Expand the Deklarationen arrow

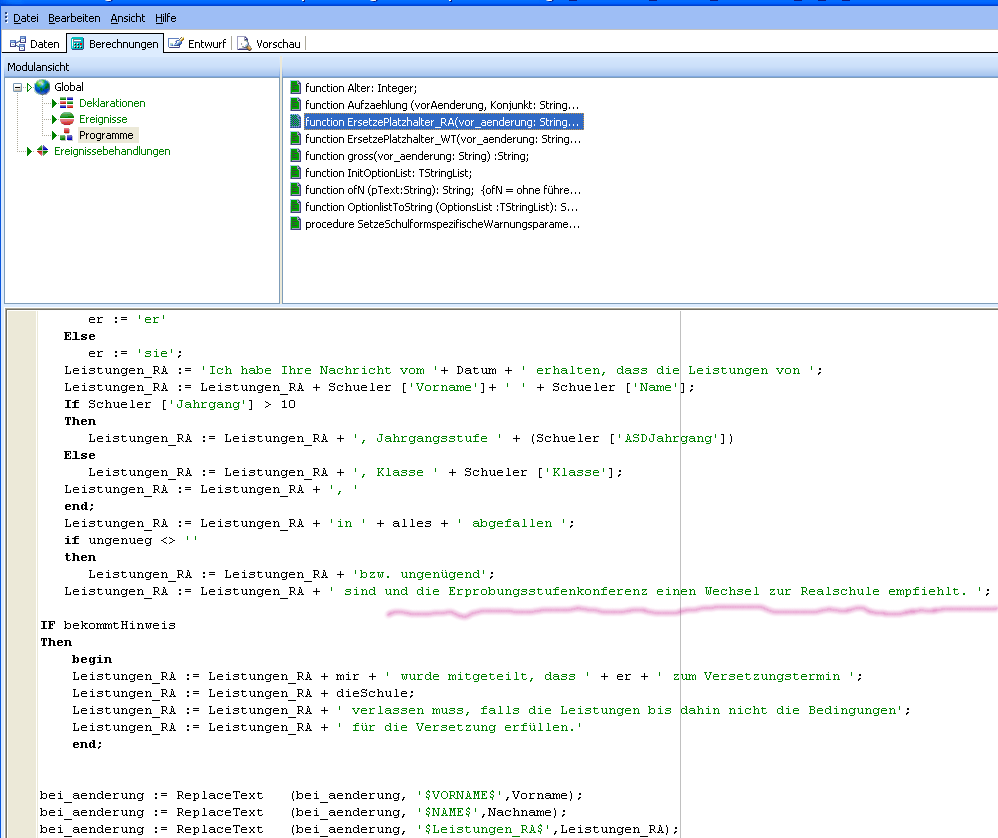tap(55, 103)
